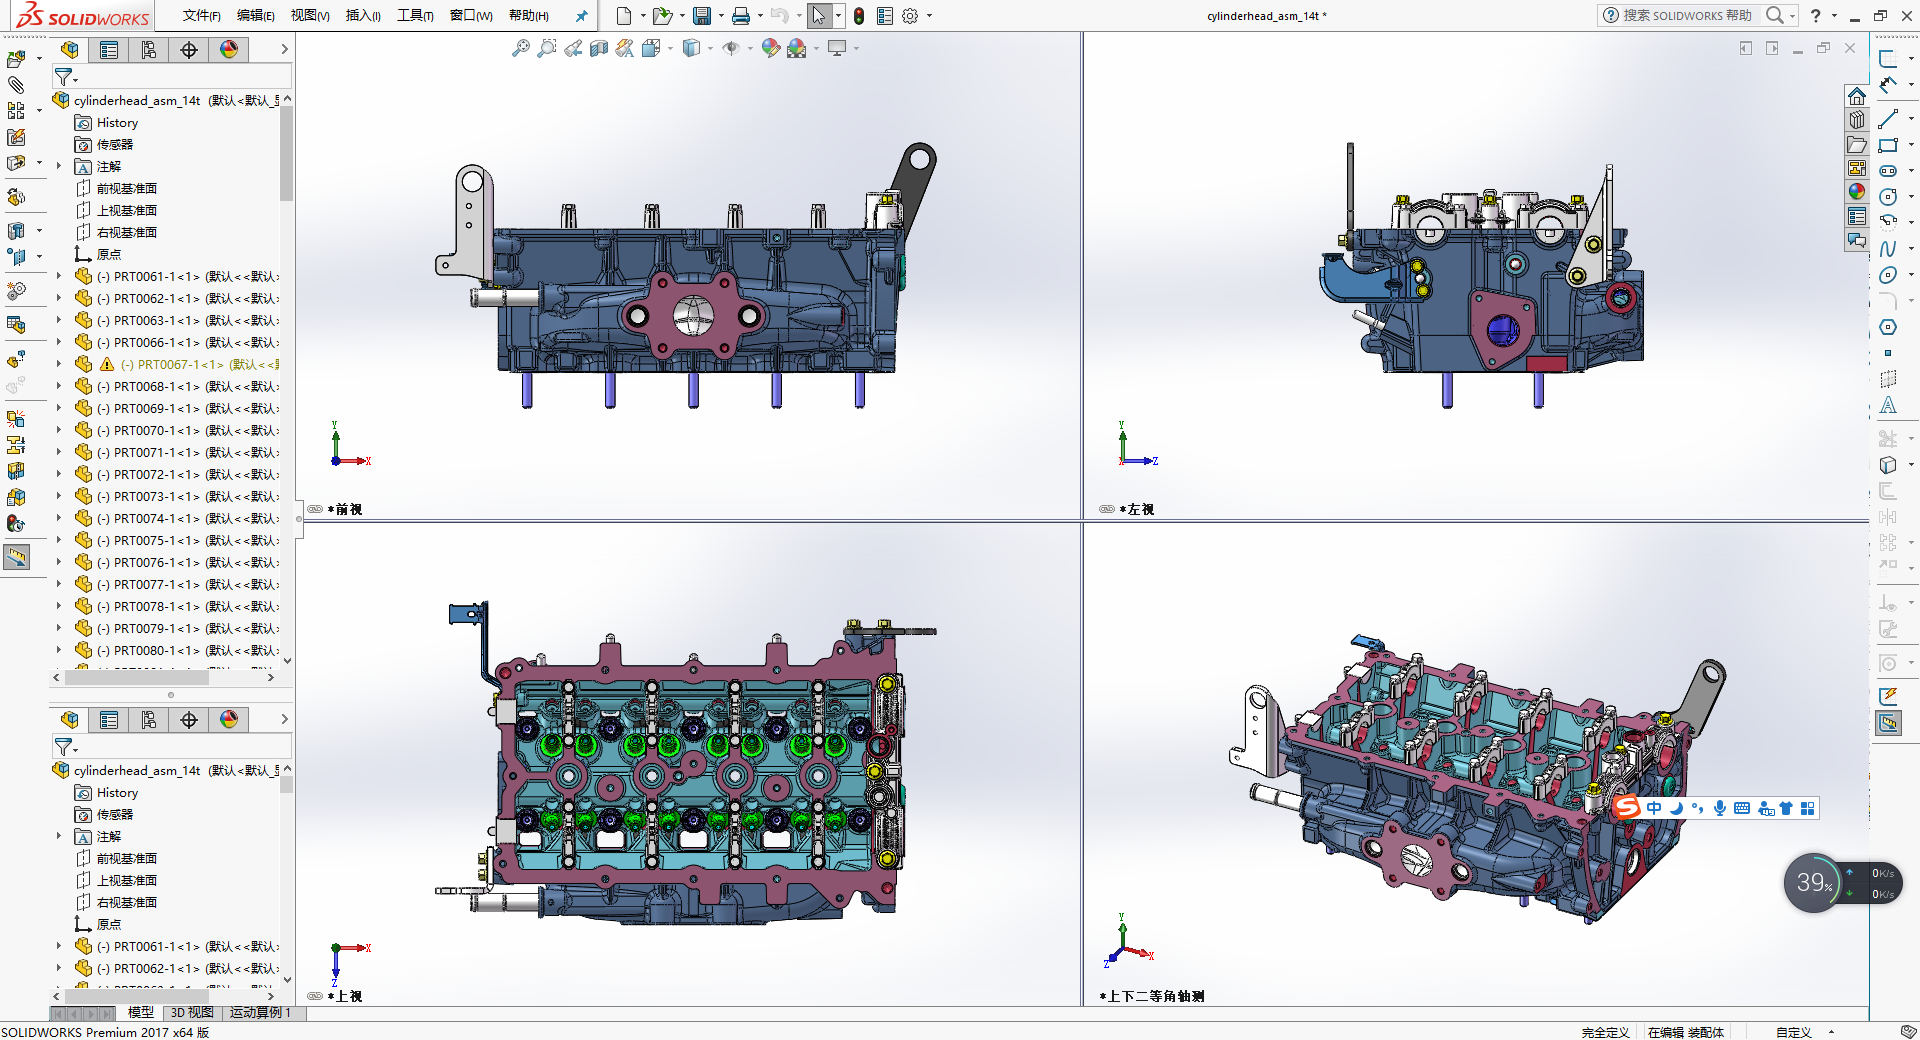Expand the 注解 folder in upper tree
The width and height of the screenshot is (1920, 1040).
59,166
